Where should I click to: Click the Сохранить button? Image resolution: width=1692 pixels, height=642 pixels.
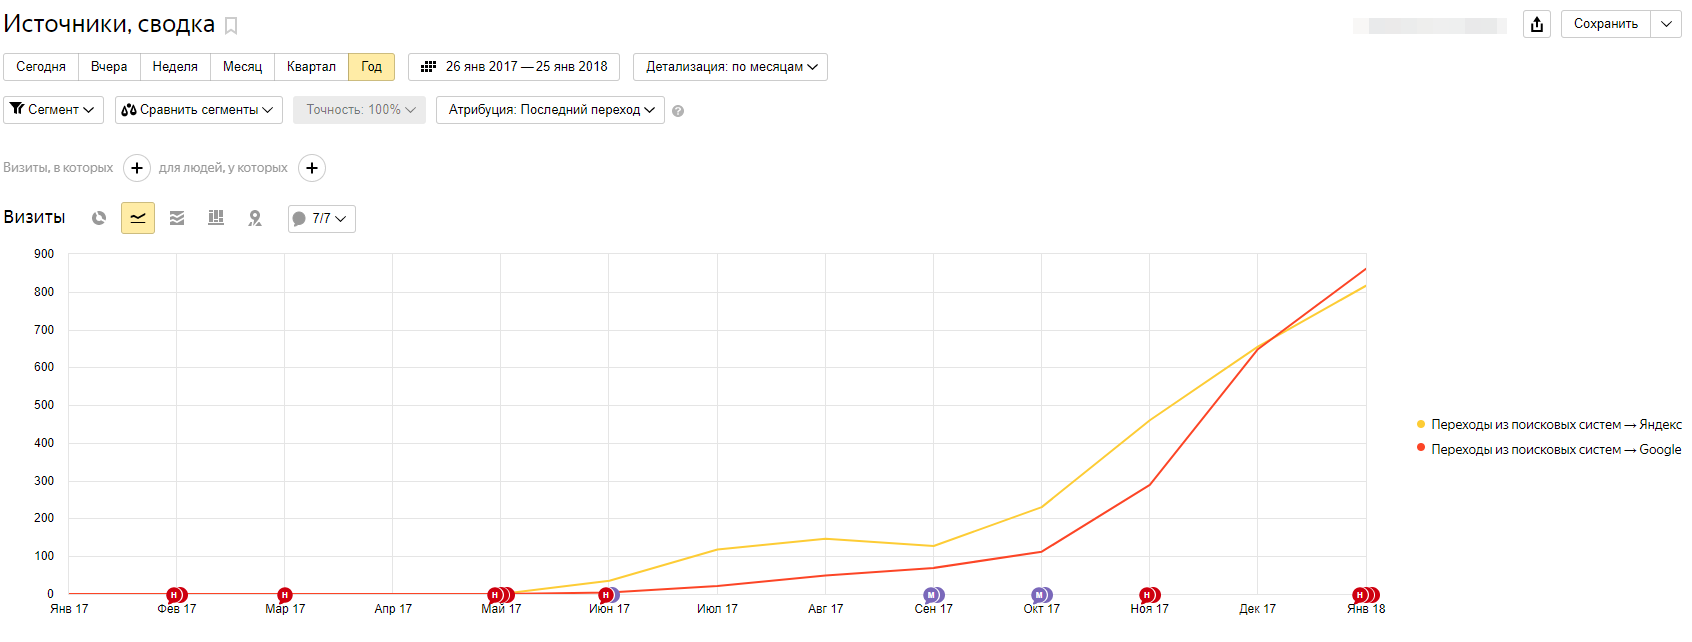1605,24
